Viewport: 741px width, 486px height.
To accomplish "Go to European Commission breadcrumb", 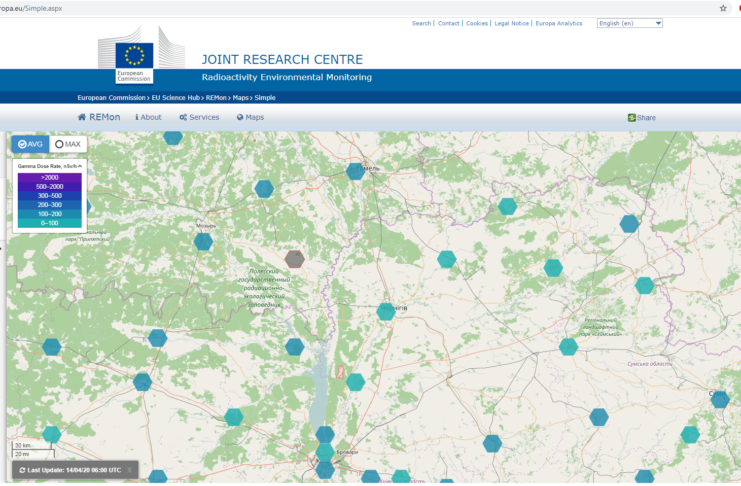I will 112,97.
